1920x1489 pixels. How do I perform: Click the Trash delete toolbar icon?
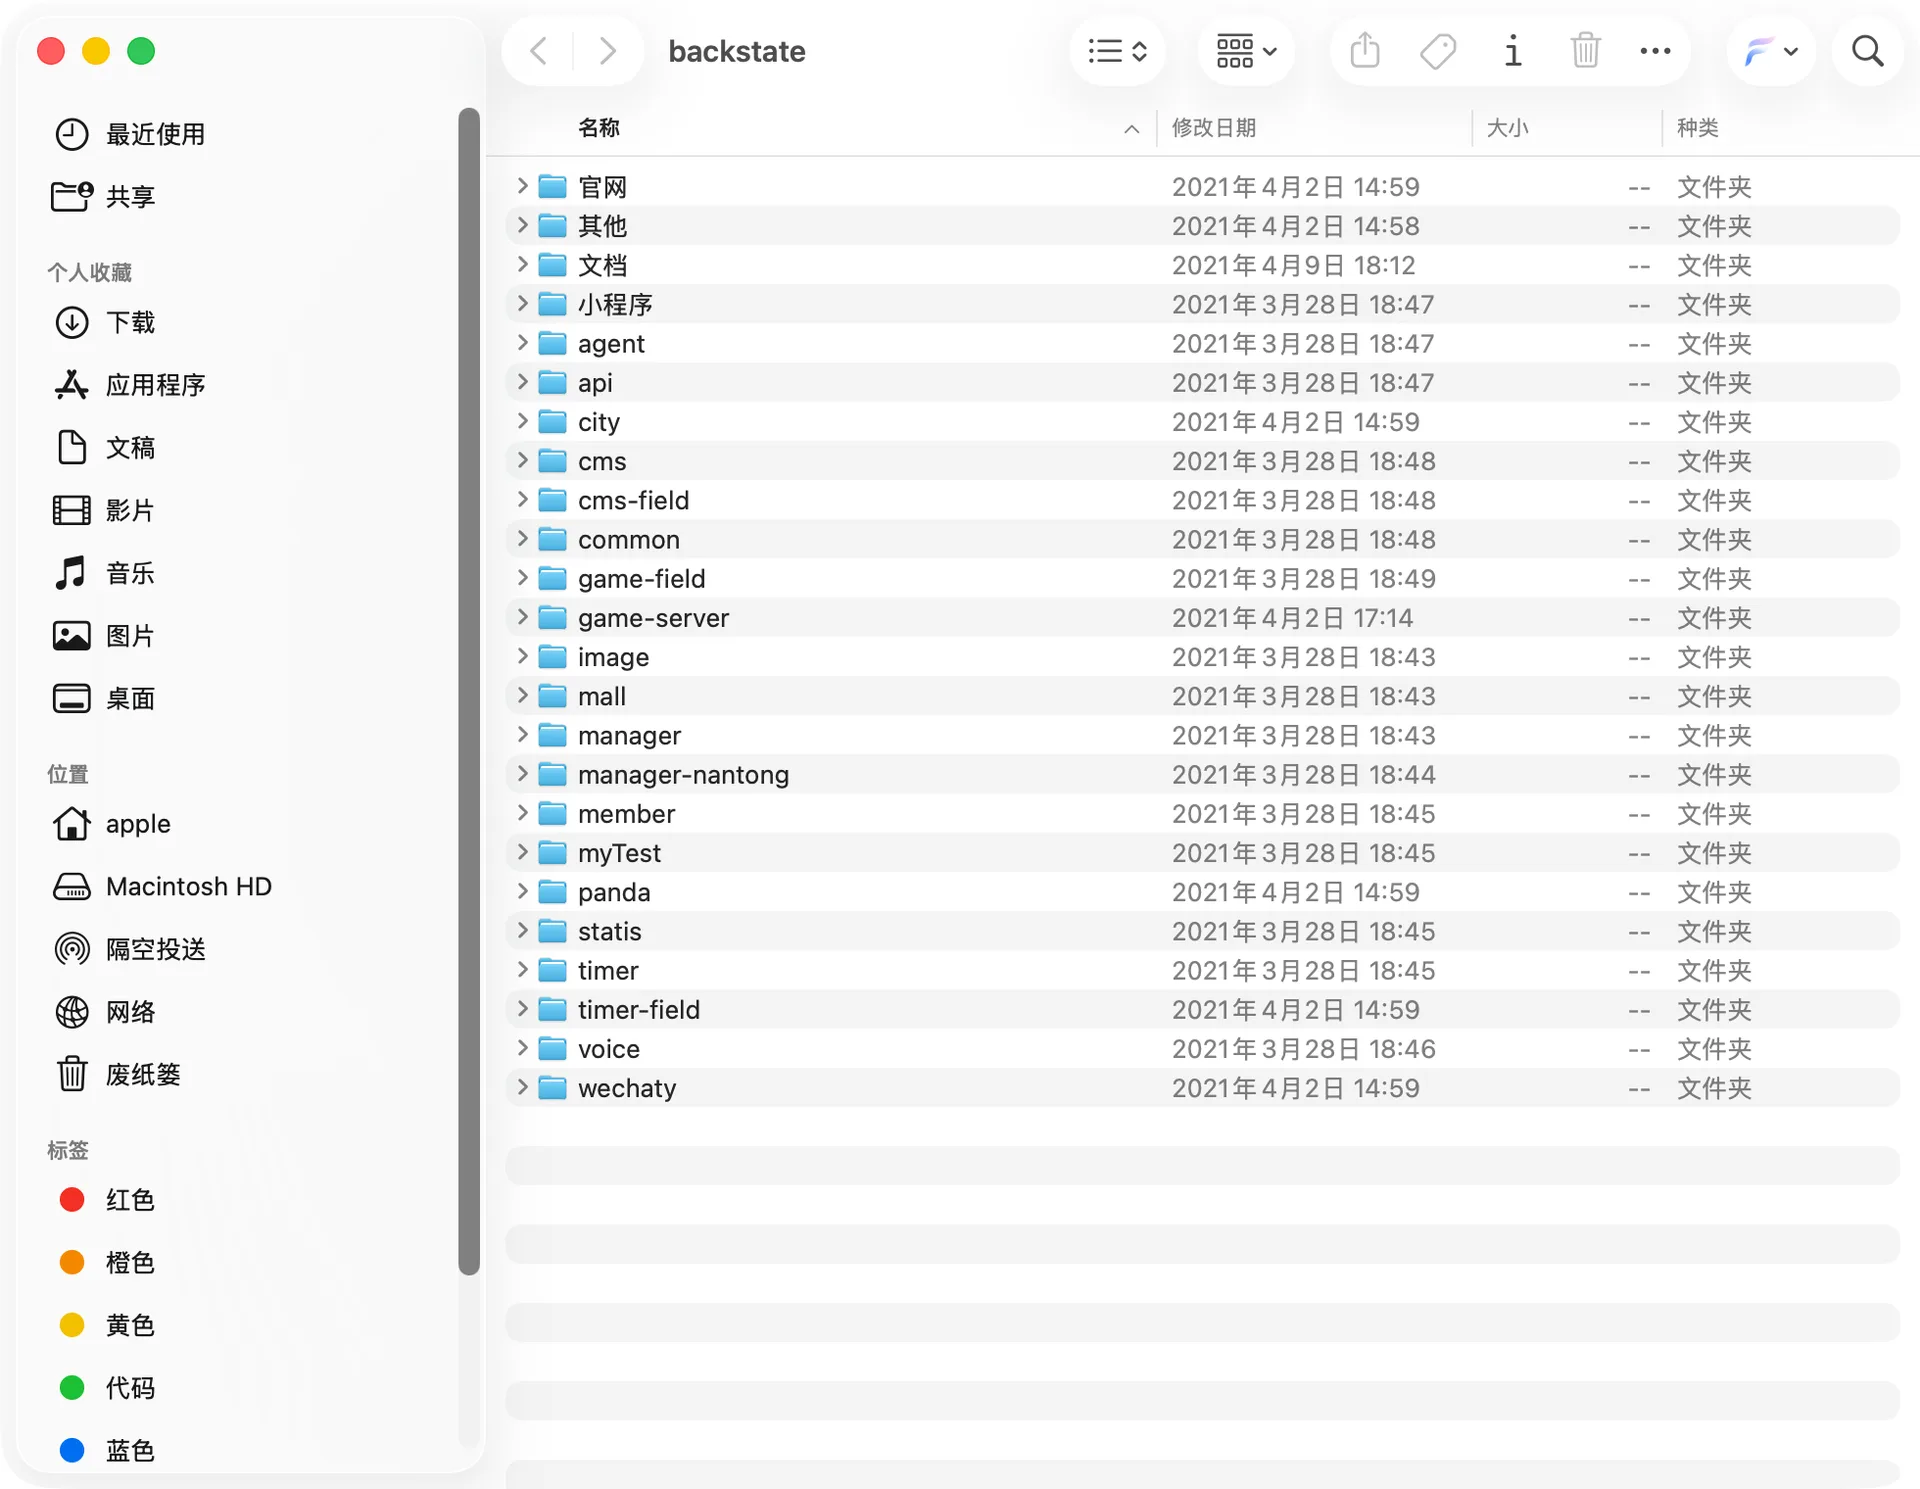(x=1585, y=50)
